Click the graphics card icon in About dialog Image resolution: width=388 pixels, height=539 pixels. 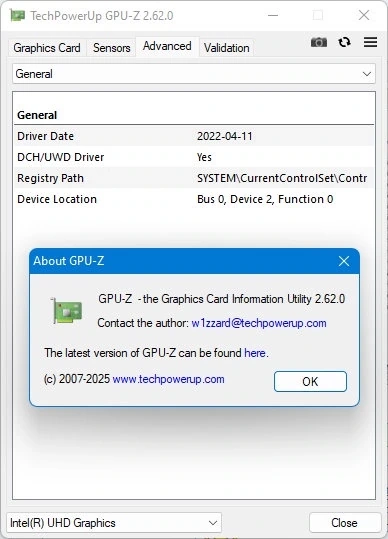[x=67, y=311]
